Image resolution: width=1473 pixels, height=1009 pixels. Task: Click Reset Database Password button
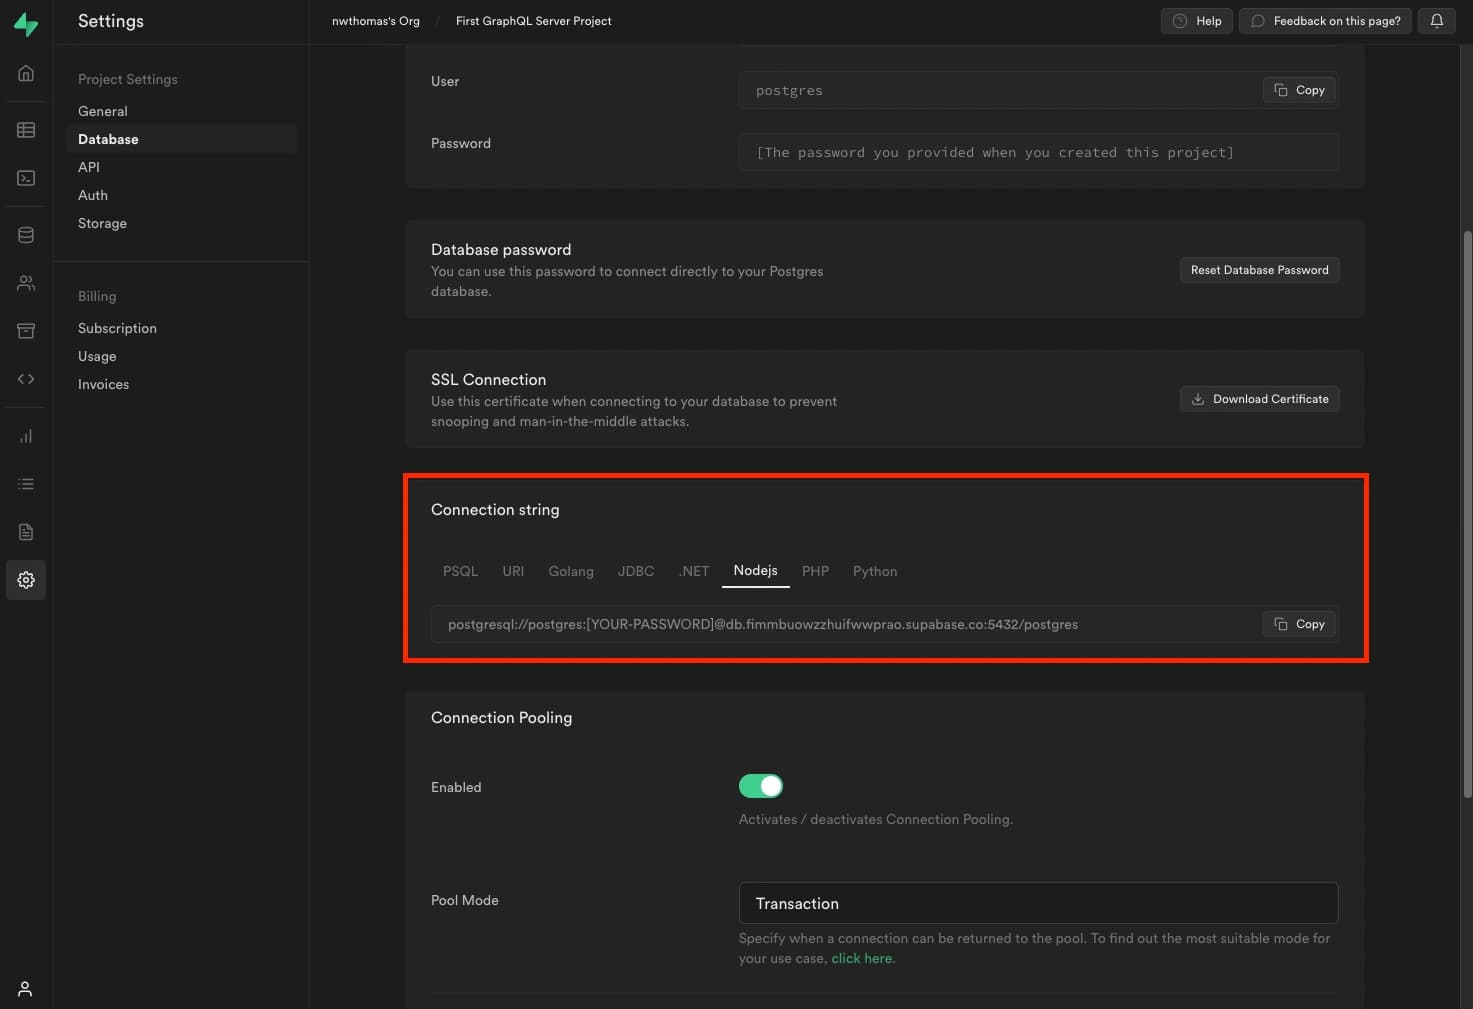click(x=1259, y=270)
